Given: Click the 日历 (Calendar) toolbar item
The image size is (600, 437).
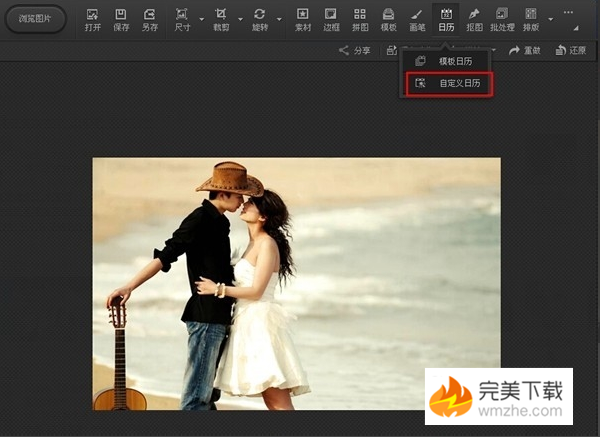Looking at the screenshot, I should click(x=446, y=19).
